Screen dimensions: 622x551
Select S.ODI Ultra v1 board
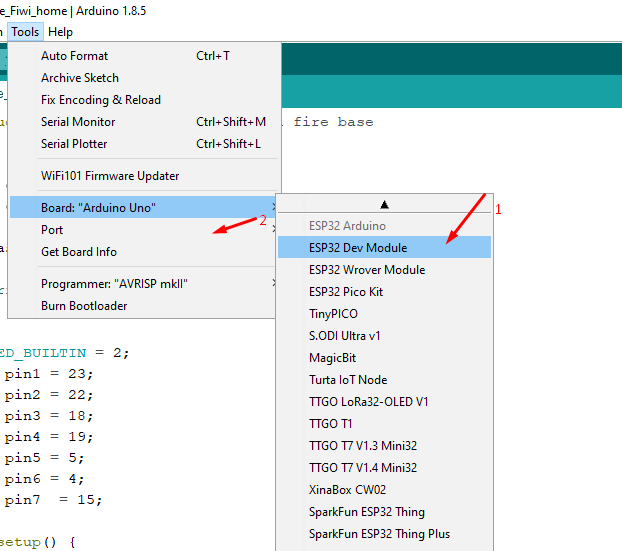(x=384, y=336)
